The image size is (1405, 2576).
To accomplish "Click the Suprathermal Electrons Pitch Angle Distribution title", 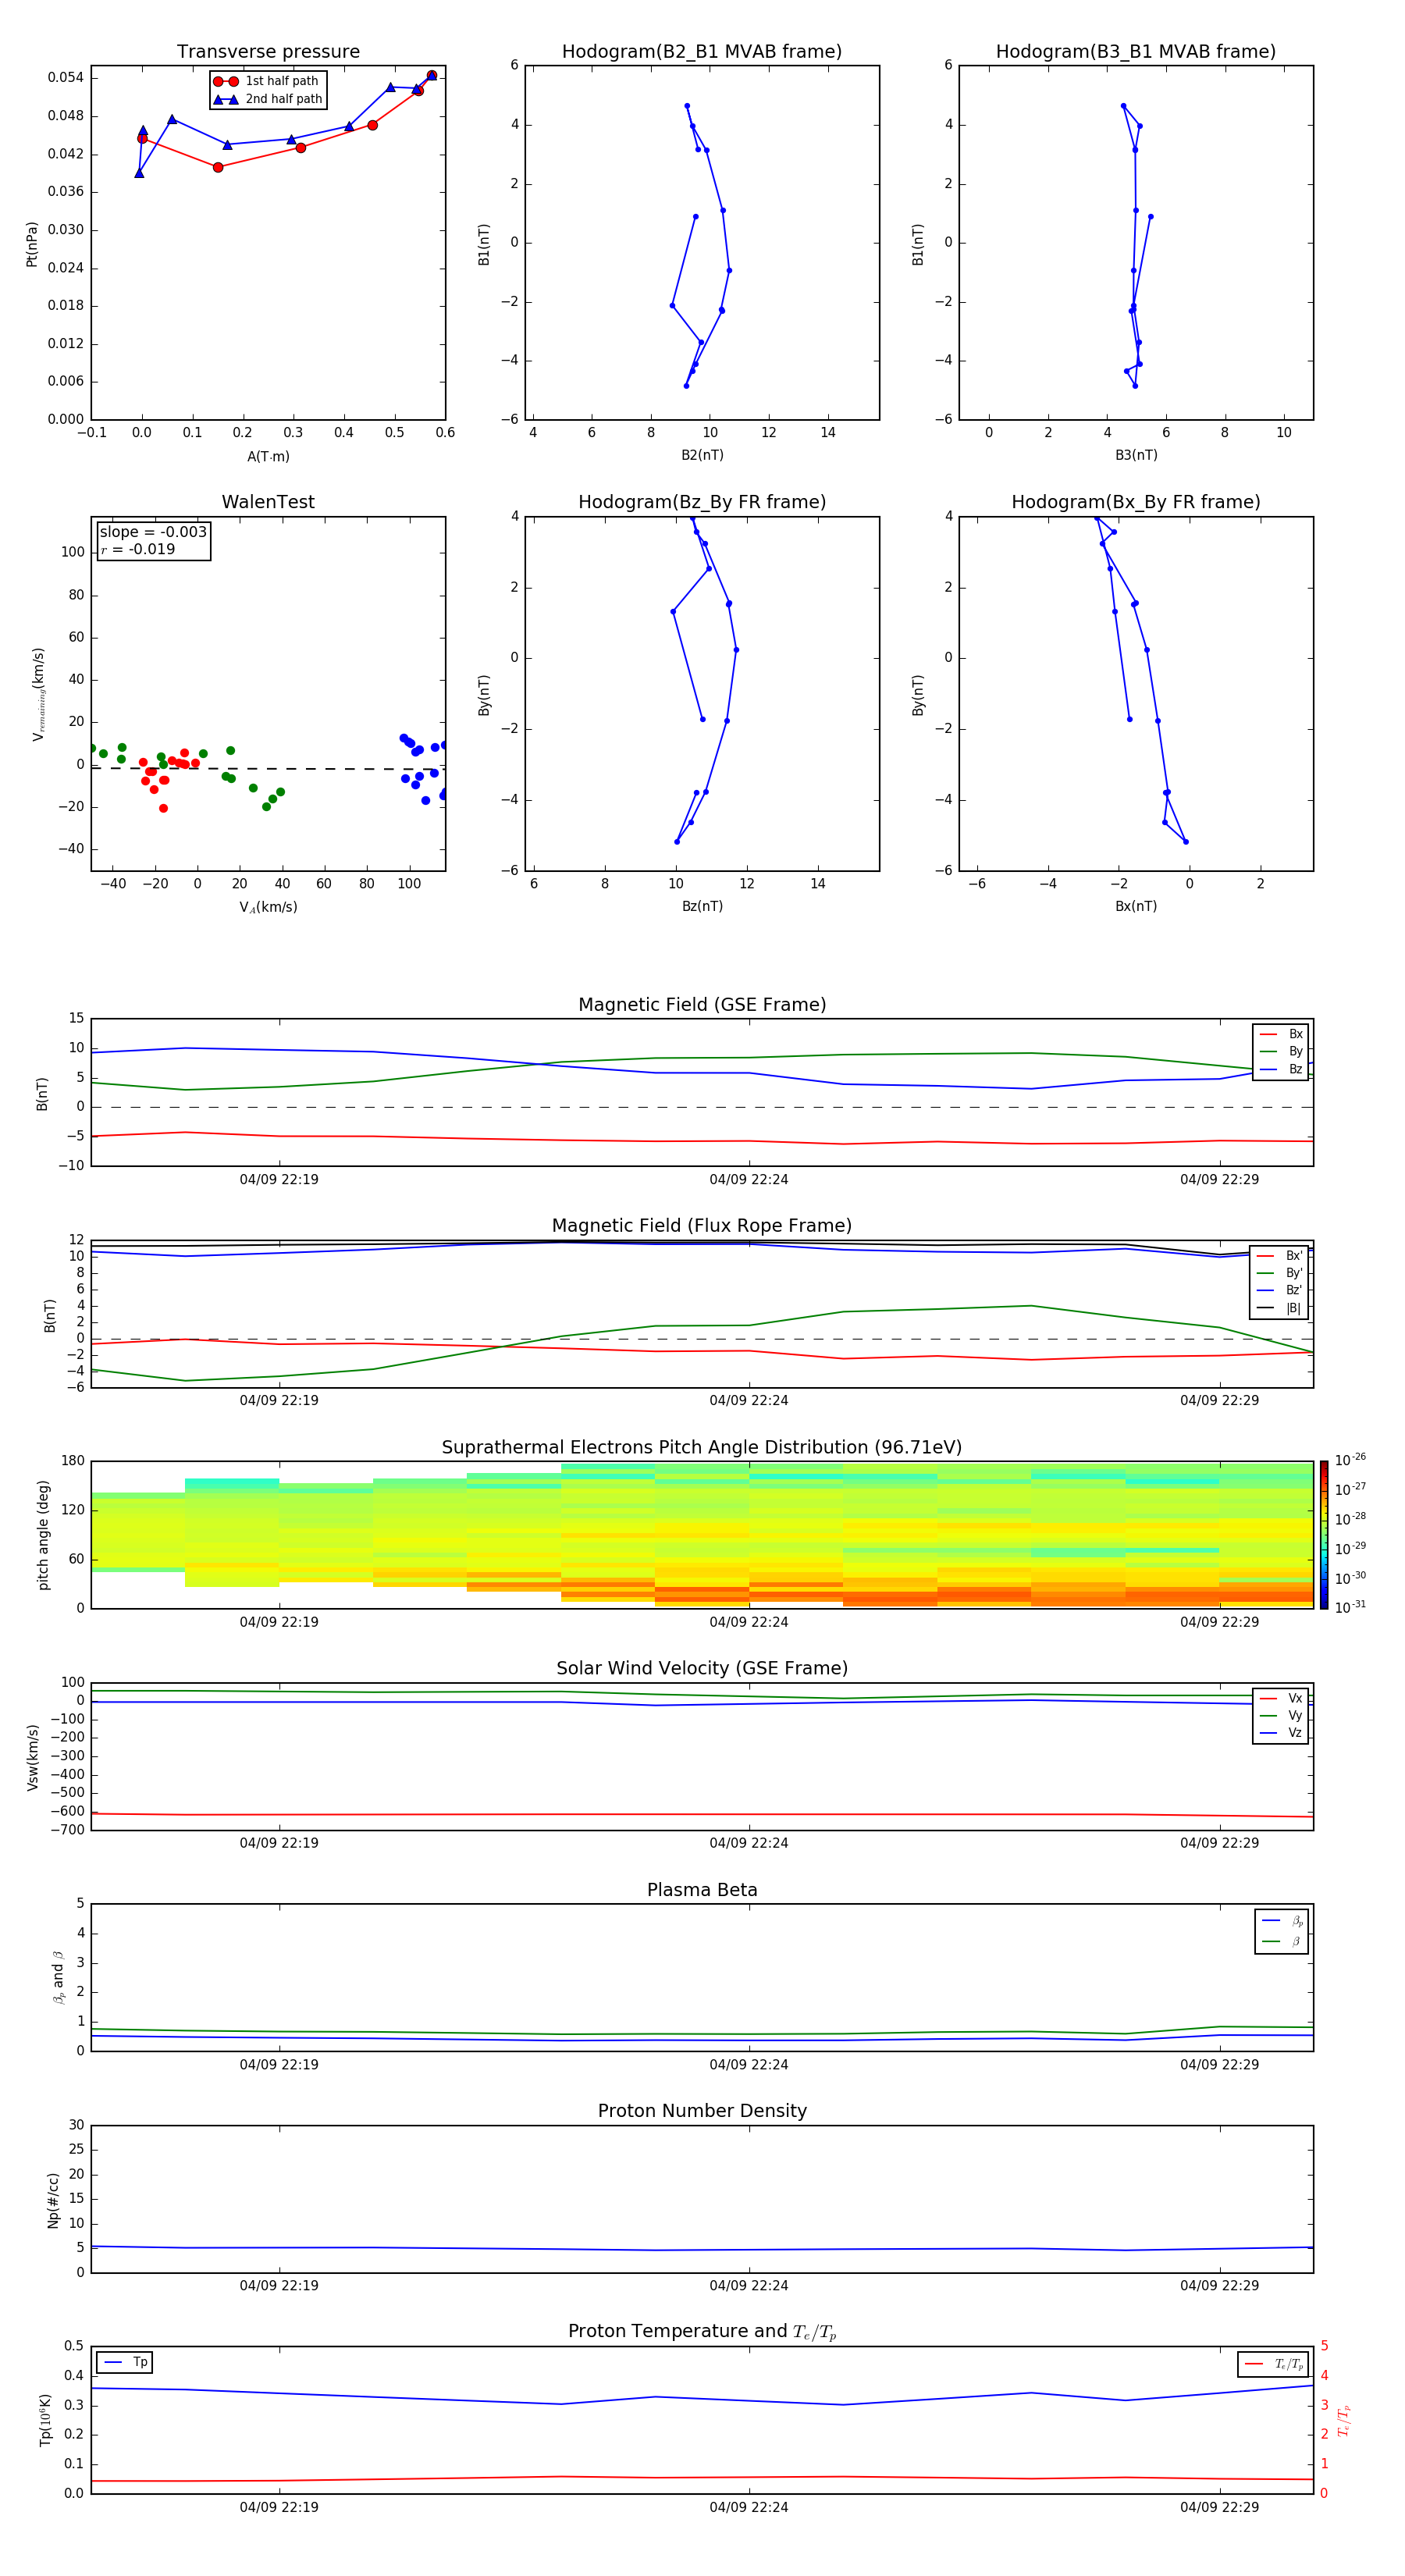I will (x=702, y=1448).
